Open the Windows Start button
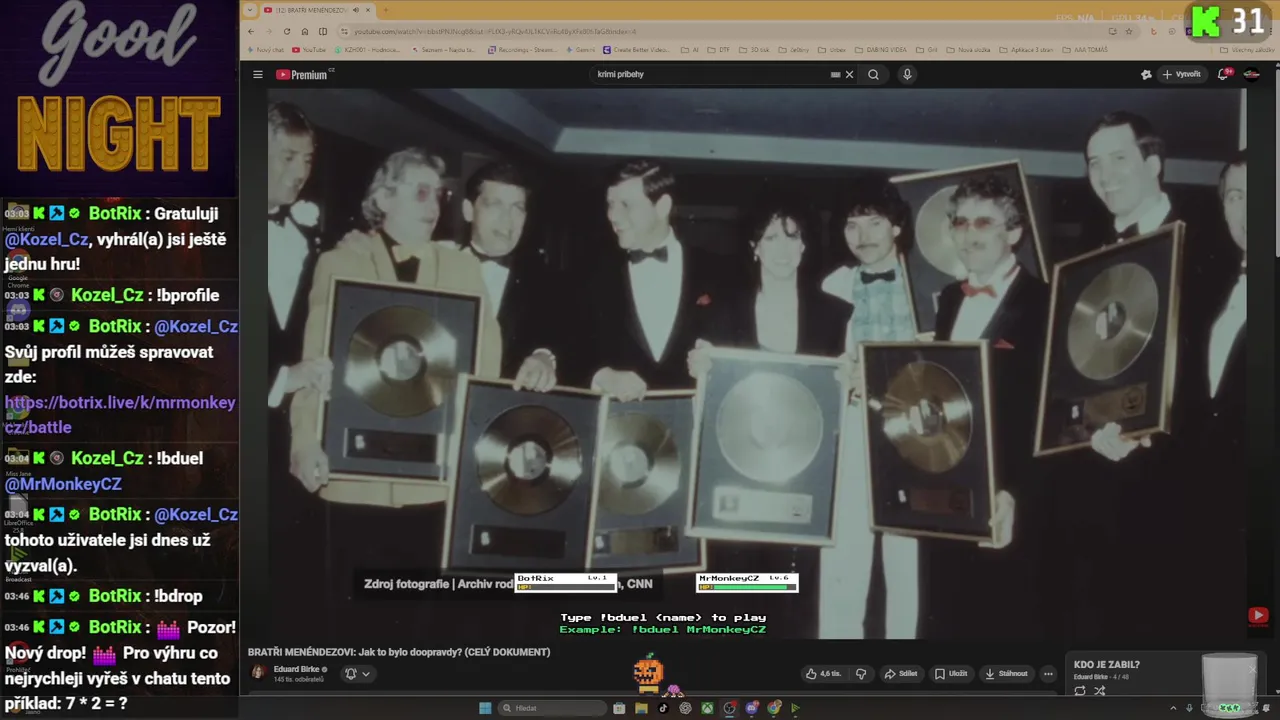The height and width of the screenshot is (720, 1280). [485, 708]
